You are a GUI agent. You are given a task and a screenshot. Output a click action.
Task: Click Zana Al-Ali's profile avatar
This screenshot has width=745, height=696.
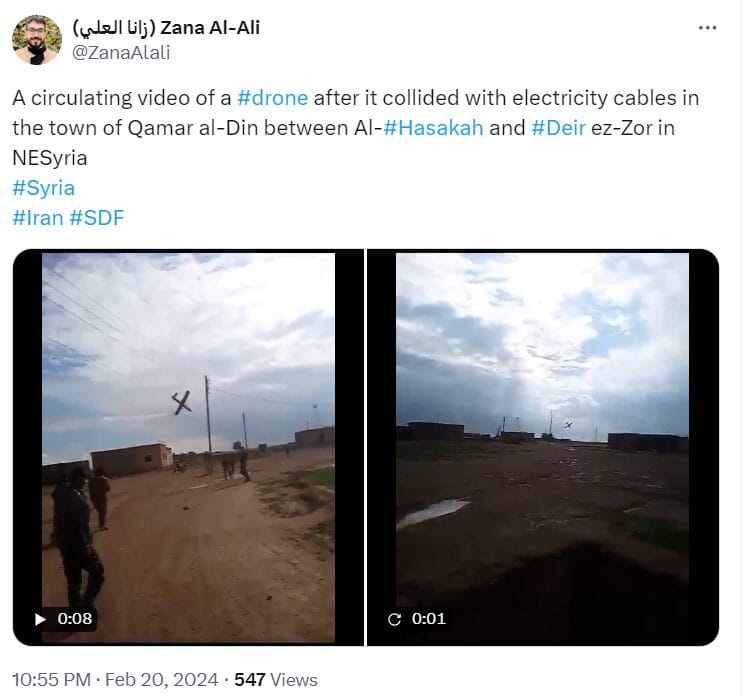37,39
